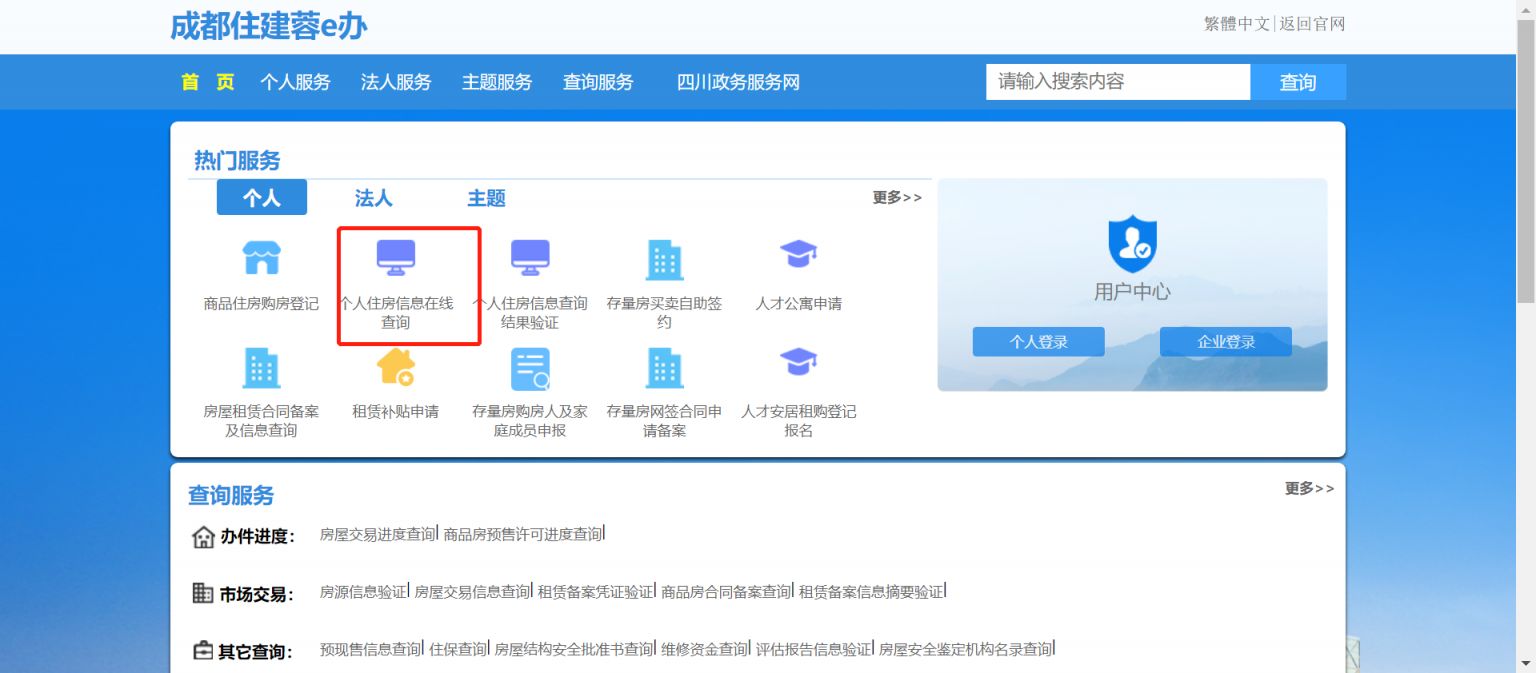Switch to the 法人 services tab
Image resolution: width=1536 pixels, height=673 pixels.
pyautogui.click(x=372, y=197)
